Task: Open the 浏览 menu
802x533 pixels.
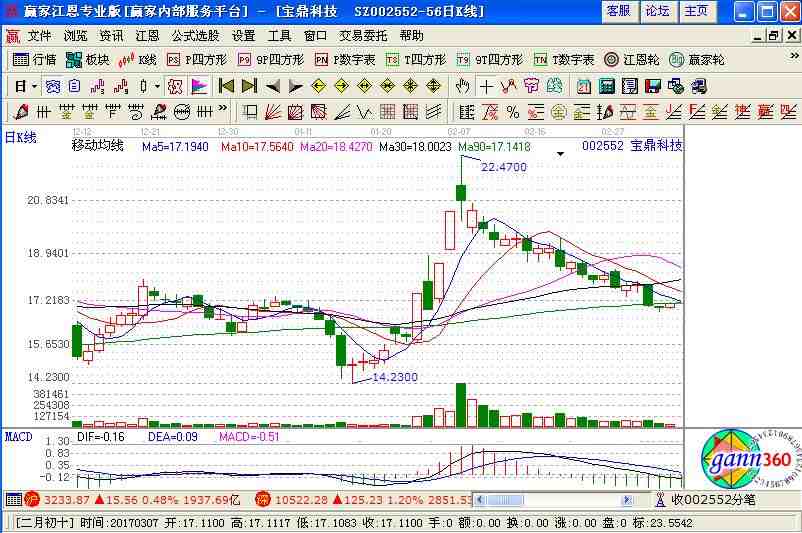Action: [x=75, y=36]
